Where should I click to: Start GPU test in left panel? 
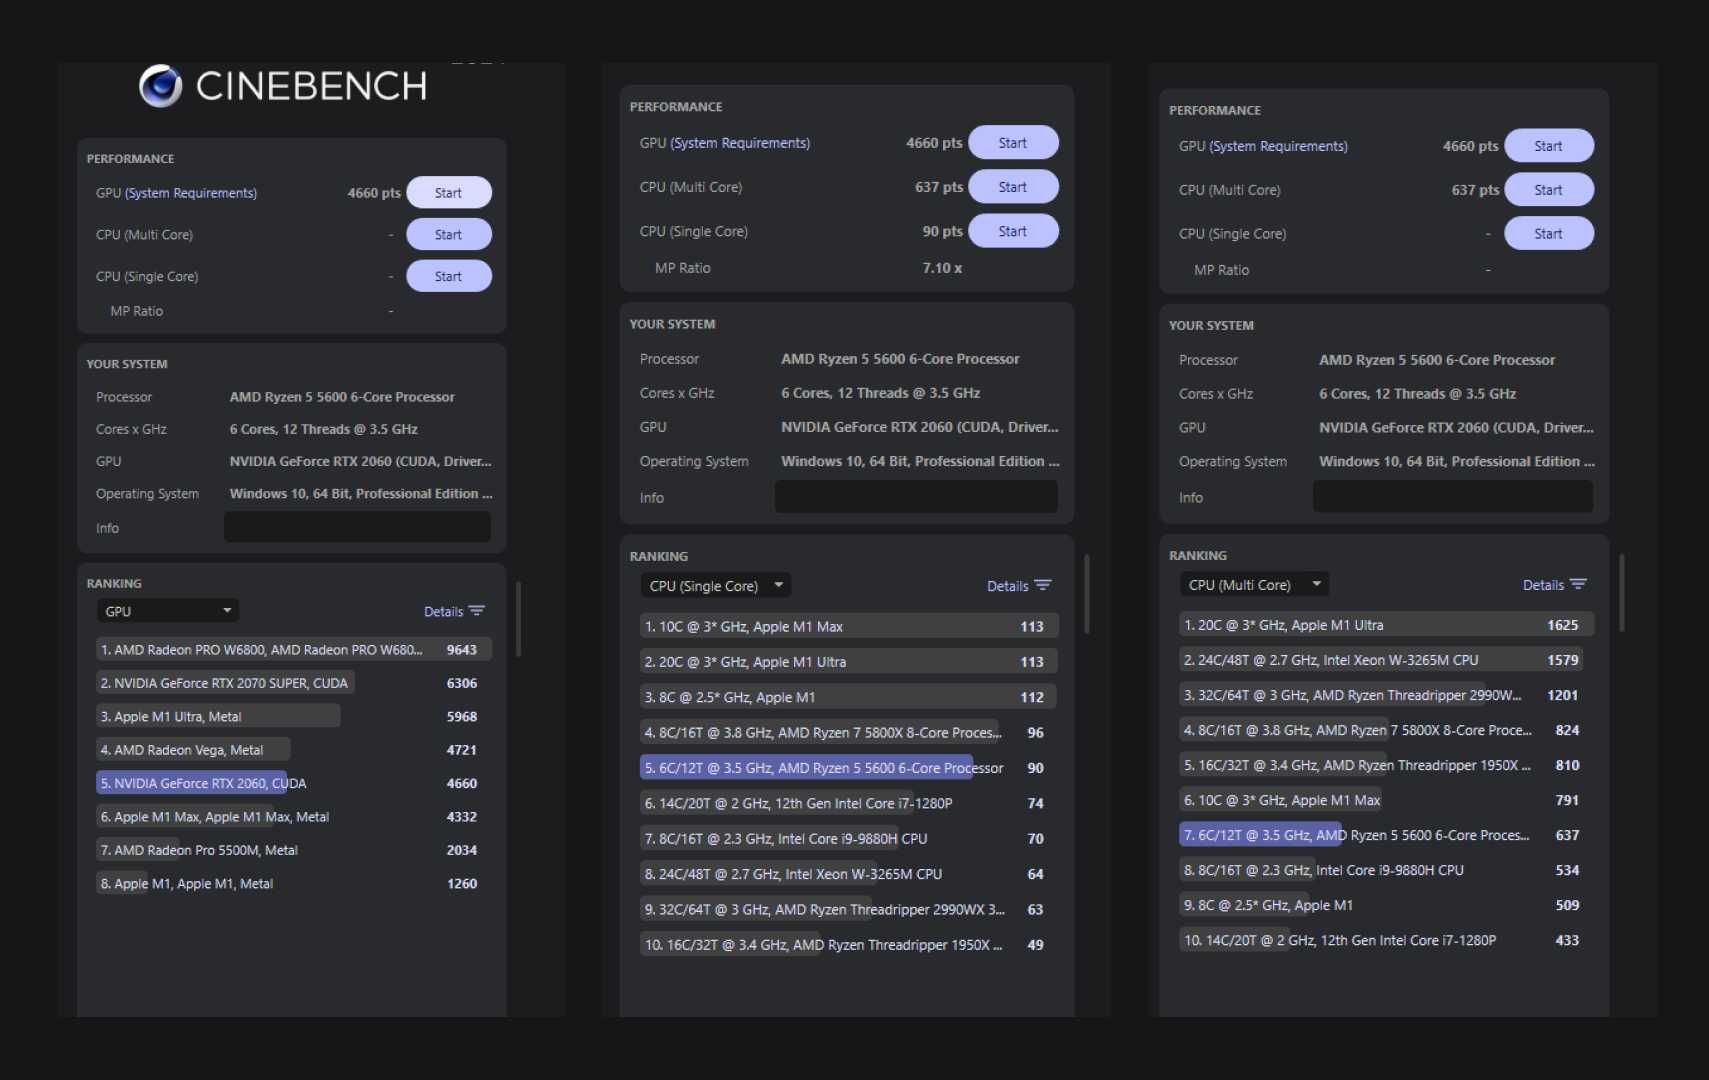[449, 193]
